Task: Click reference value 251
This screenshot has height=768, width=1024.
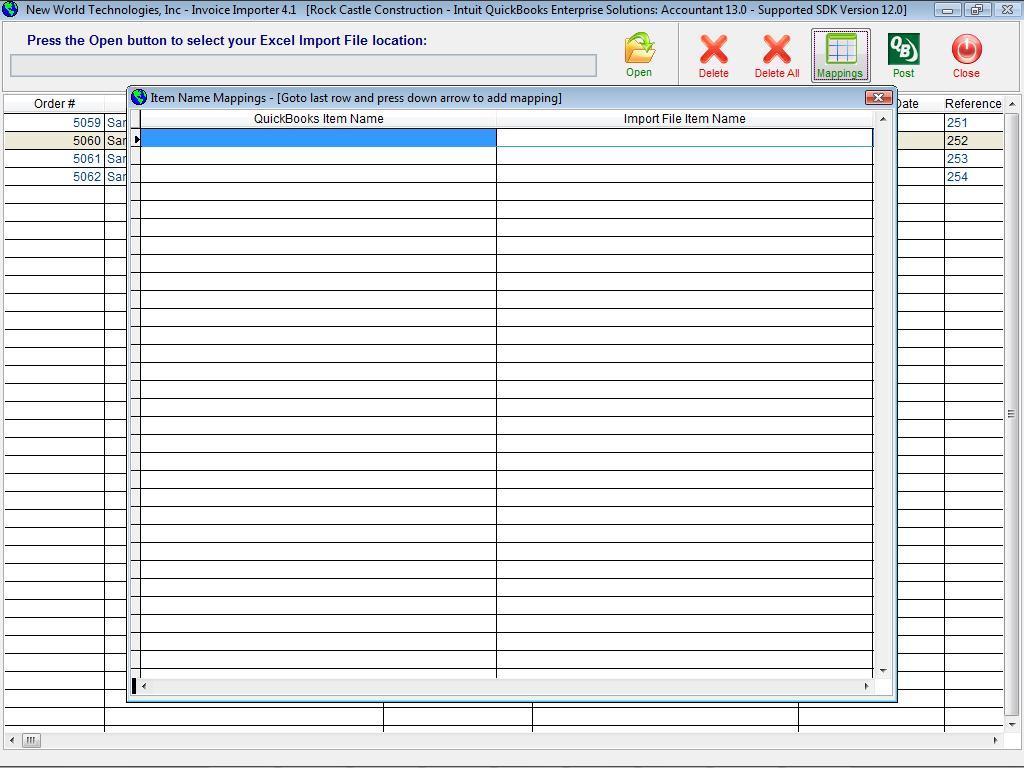Action: [957, 123]
